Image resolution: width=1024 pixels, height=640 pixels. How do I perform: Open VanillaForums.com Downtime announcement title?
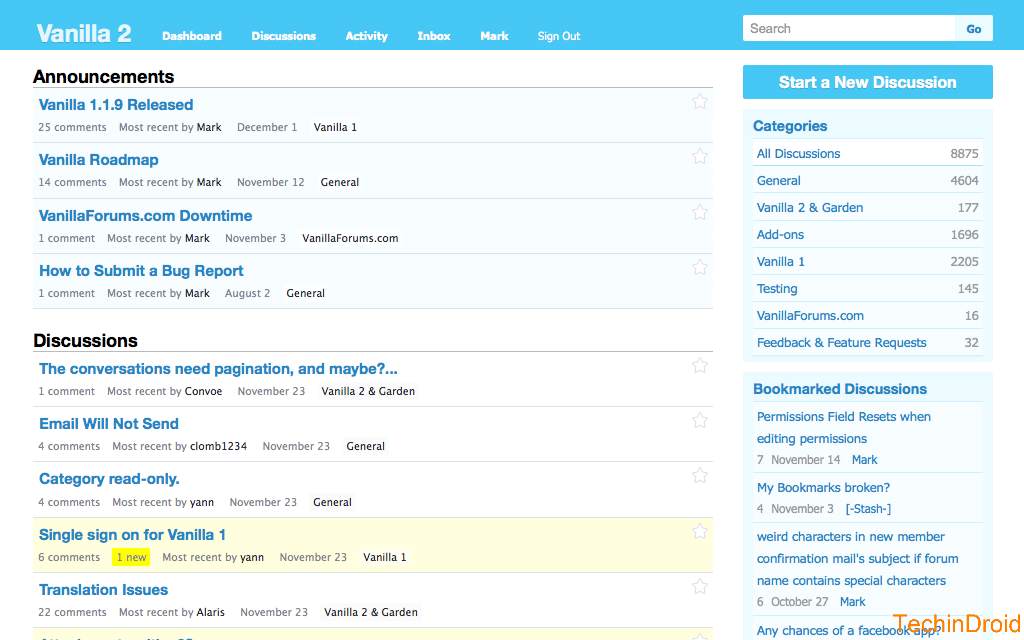(145, 216)
